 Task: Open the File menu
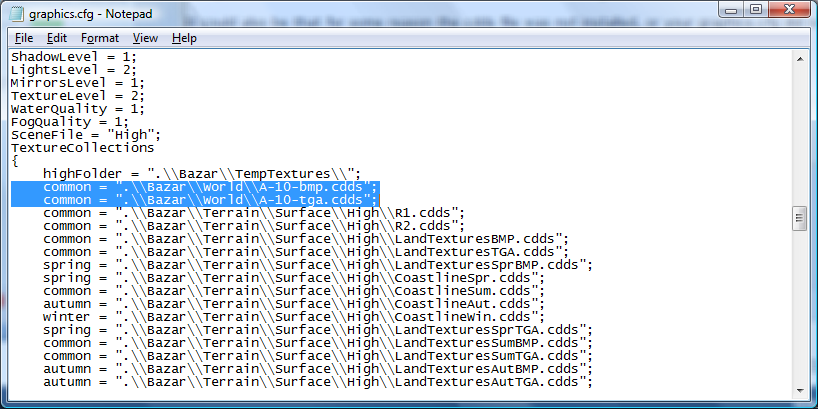23,37
